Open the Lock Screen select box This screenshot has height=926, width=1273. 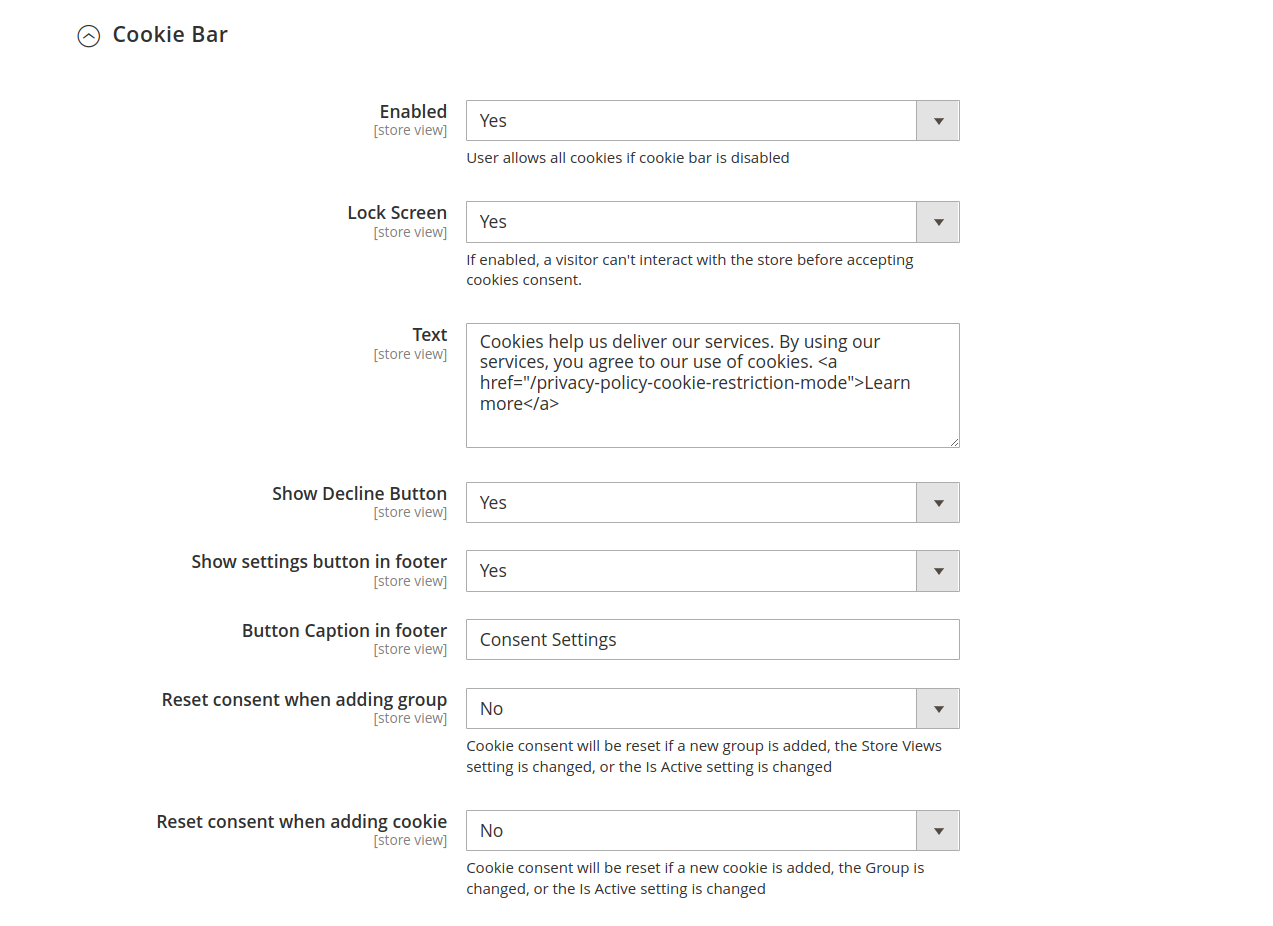point(691,222)
